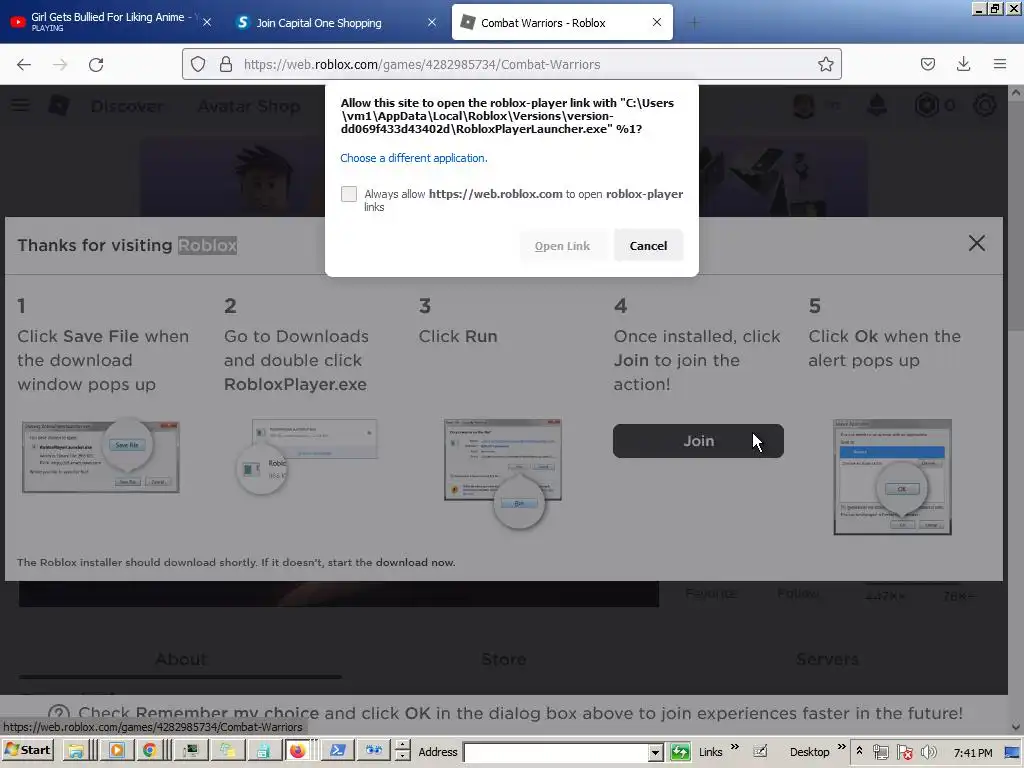The height and width of the screenshot is (768, 1024).
Task: Click the Run dialog step thumbnail
Action: click(503, 472)
